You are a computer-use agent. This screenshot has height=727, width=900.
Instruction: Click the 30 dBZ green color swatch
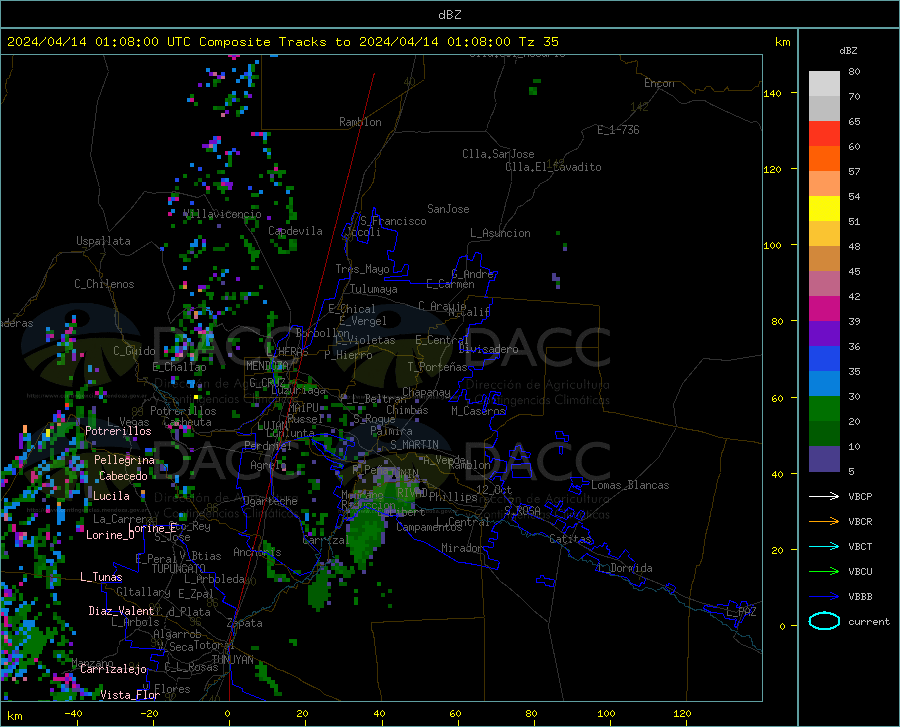click(824, 409)
